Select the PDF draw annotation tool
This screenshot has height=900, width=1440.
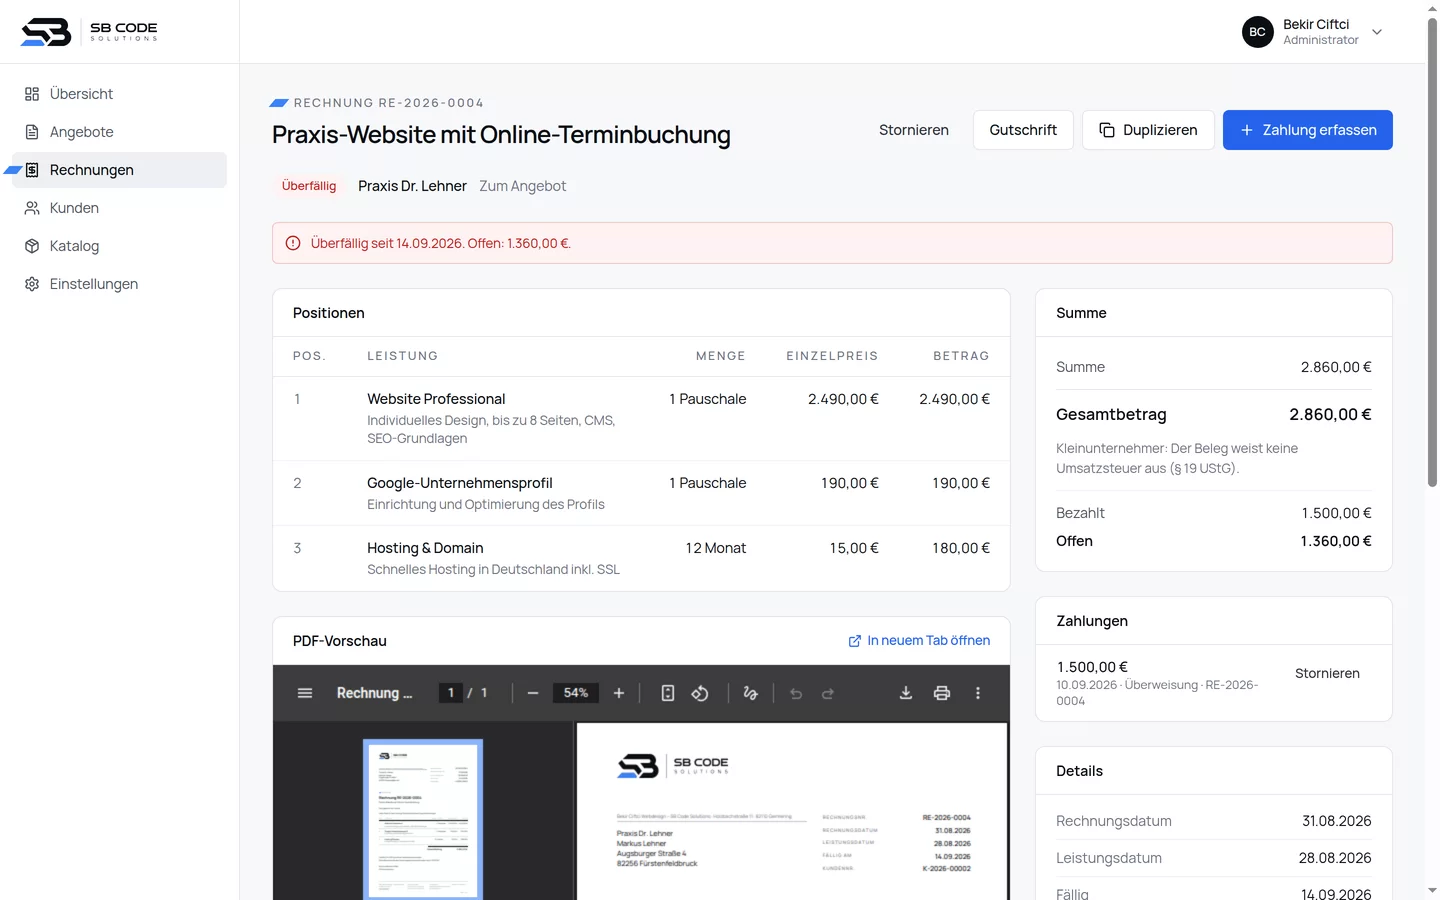coord(751,693)
